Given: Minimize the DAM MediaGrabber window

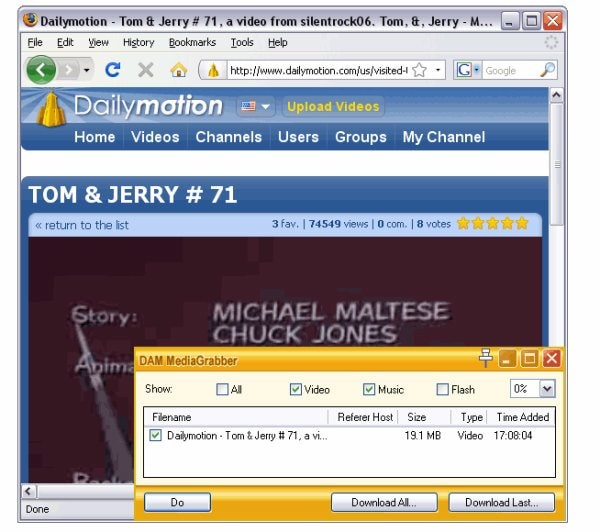Looking at the screenshot, I should tap(507, 359).
